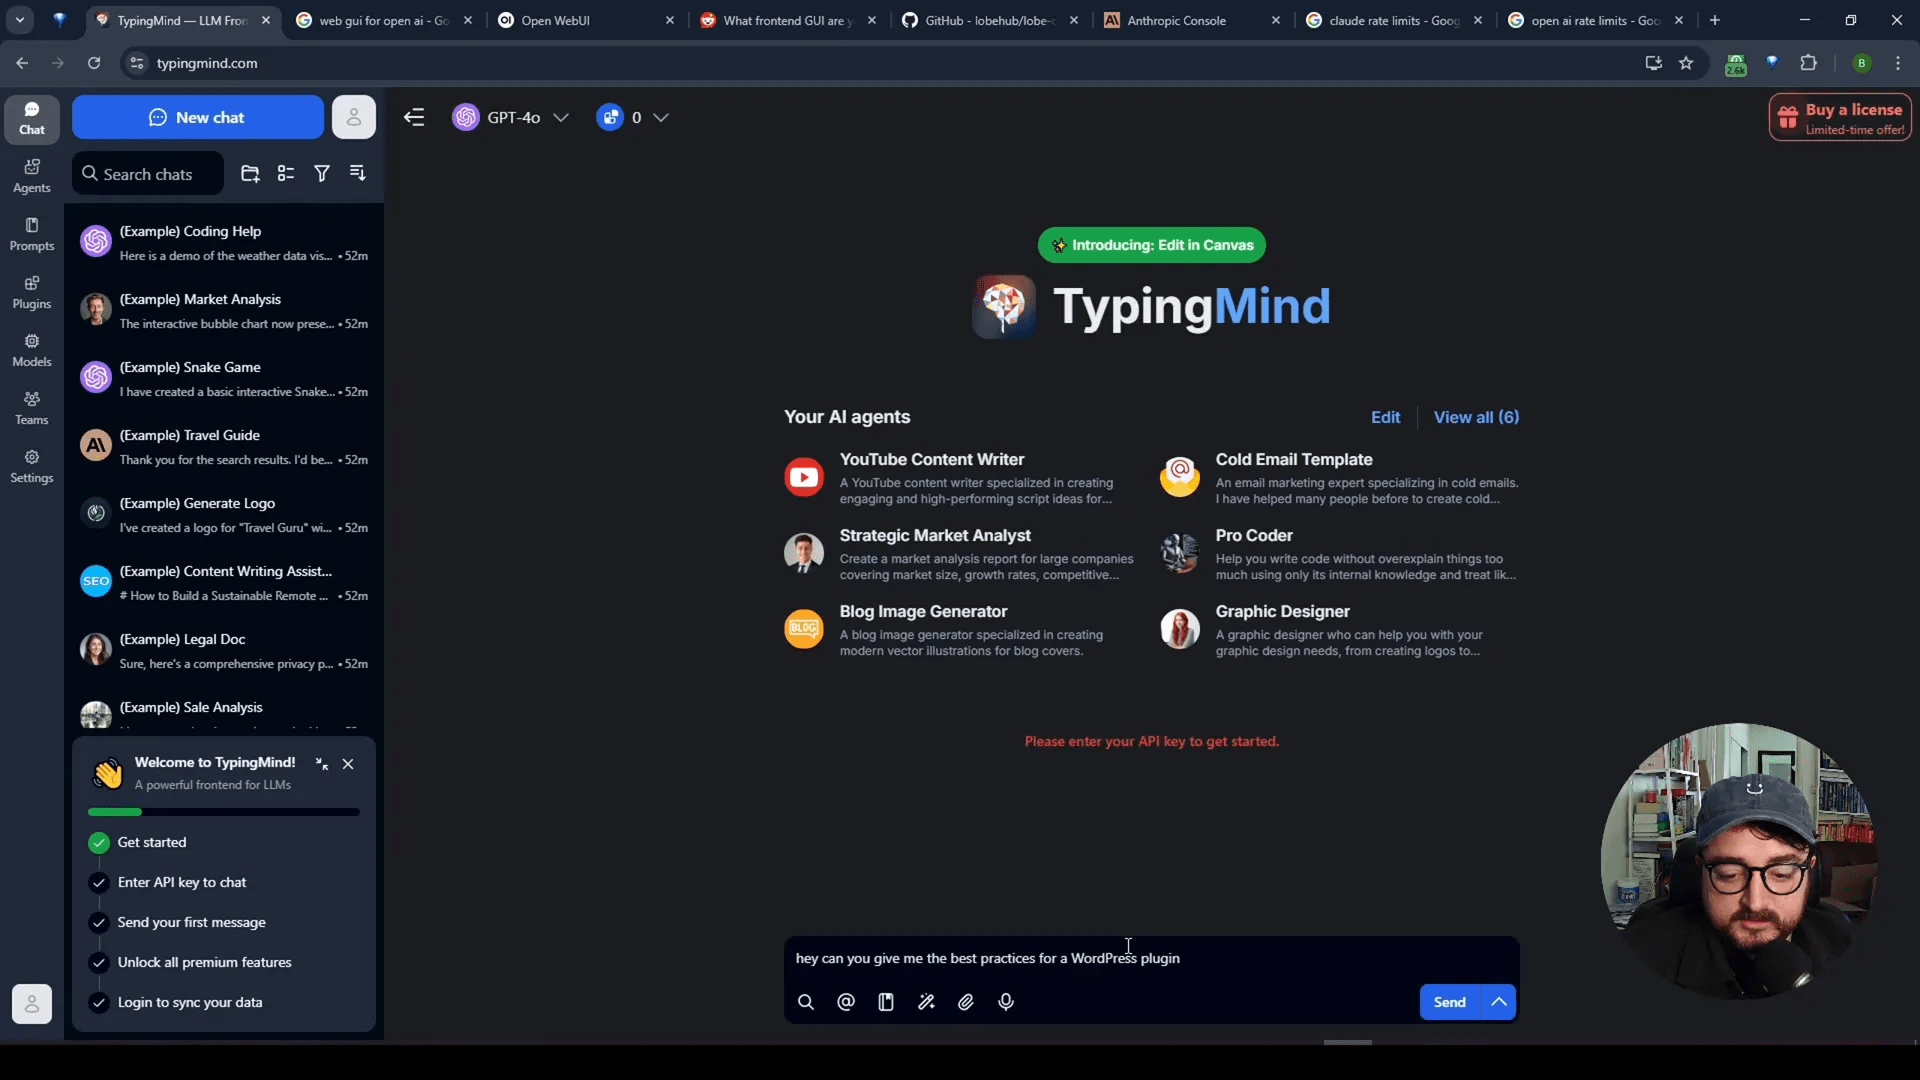1920x1080 pixels.
Task: Expand the token counter dropdown
Action: tap(662, 117)
